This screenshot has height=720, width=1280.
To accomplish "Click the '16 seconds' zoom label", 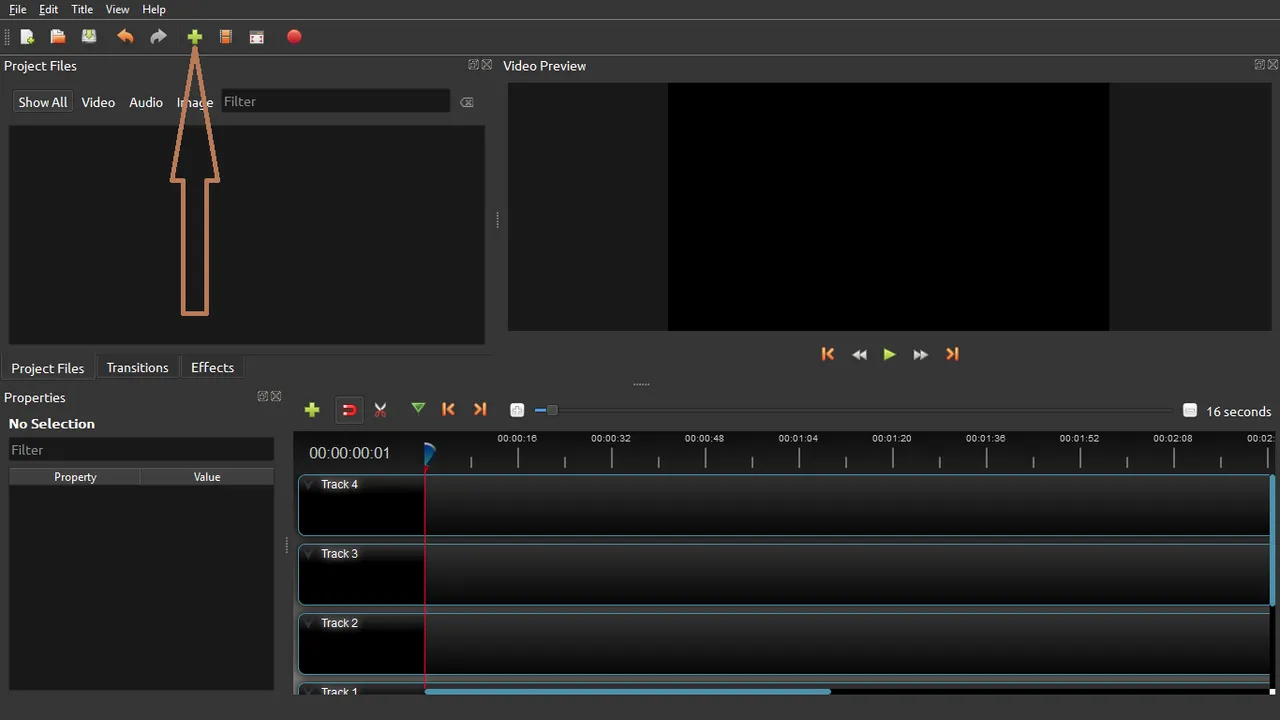I will 1238,412.
